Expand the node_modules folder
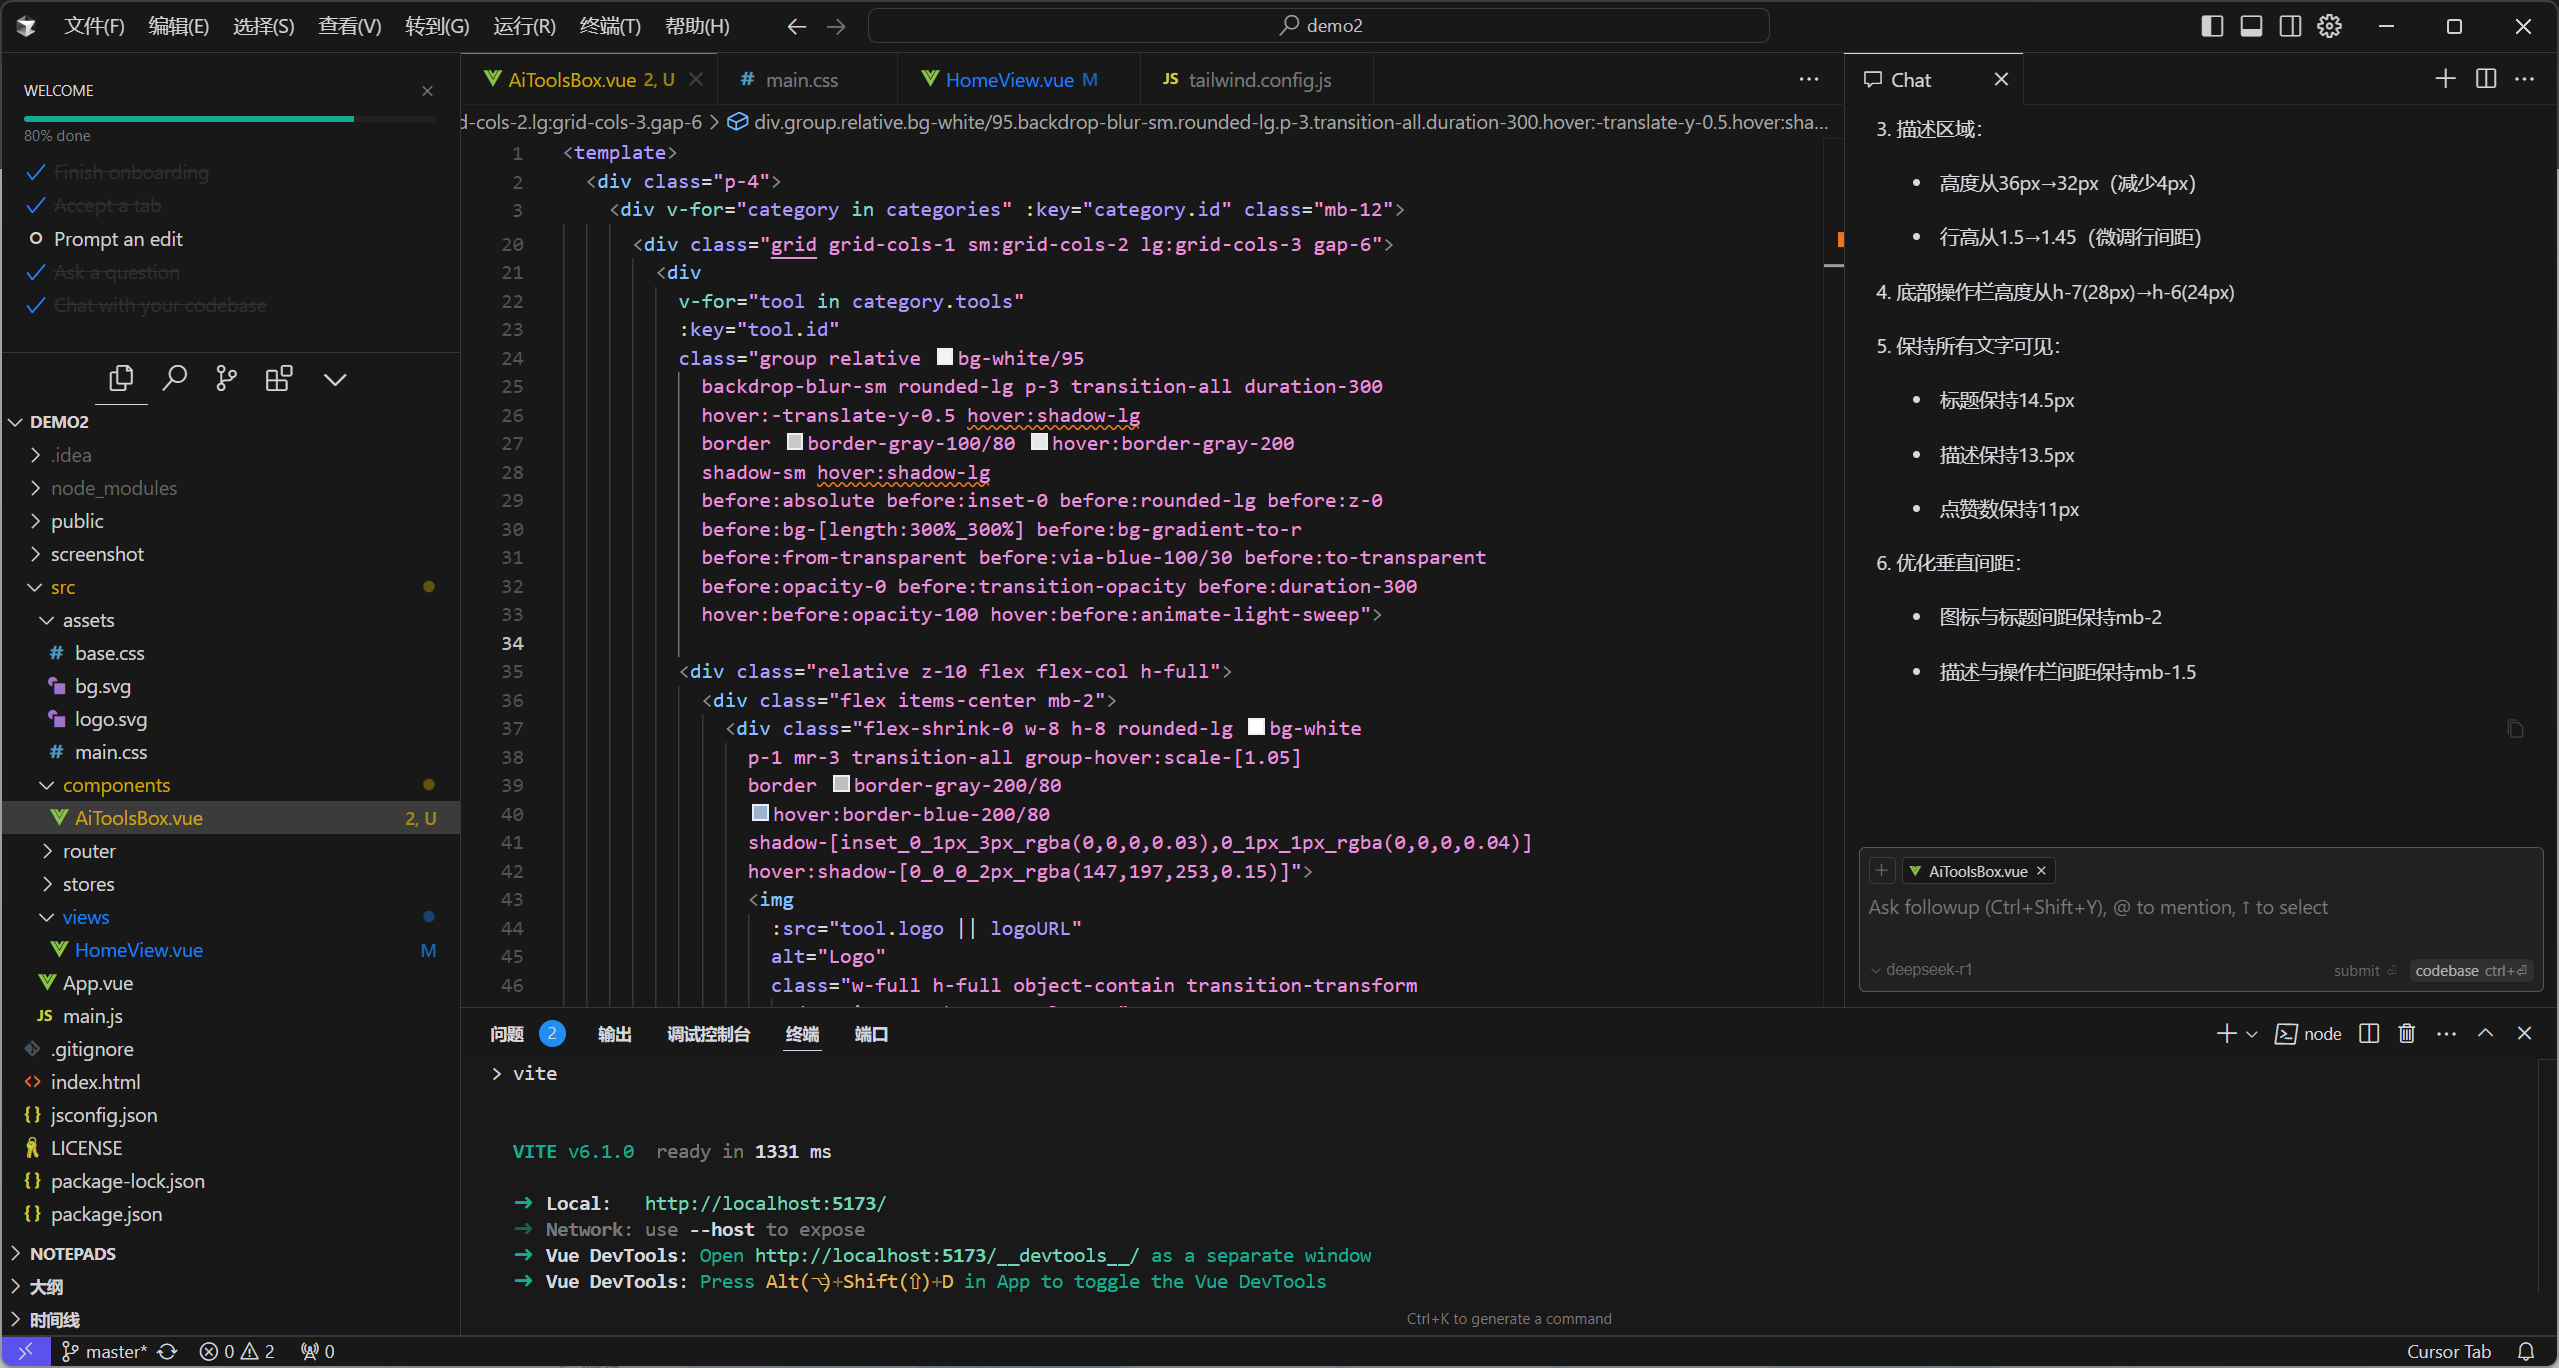Image resolution: width=2559 pixels, height=1368 pixels. pos(230,488)
